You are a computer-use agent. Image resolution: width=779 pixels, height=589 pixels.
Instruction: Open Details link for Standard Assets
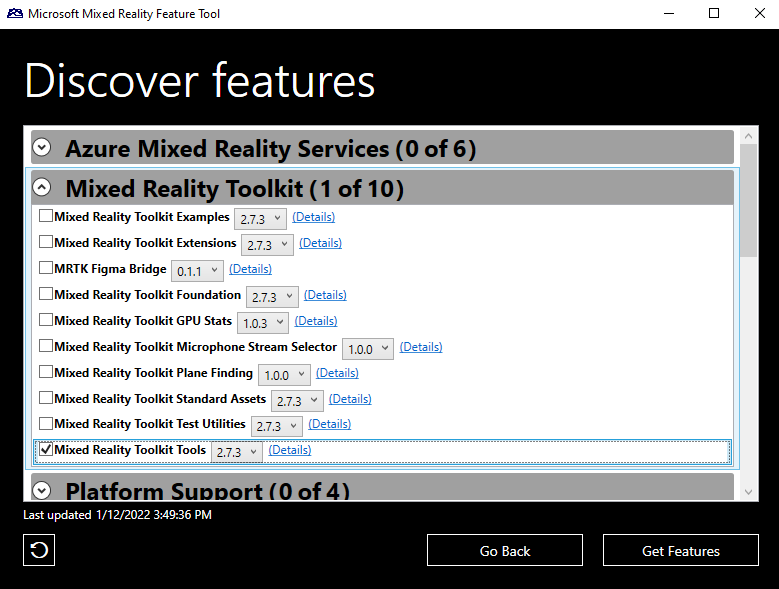(350, 399)
